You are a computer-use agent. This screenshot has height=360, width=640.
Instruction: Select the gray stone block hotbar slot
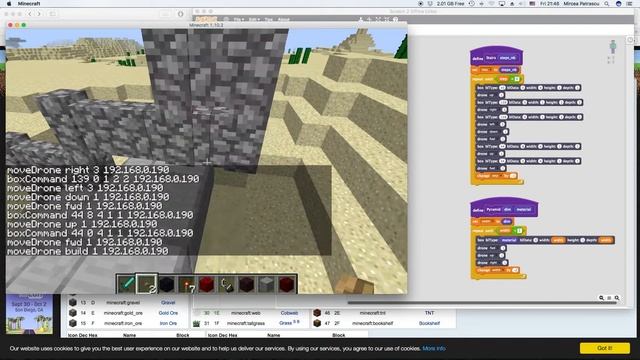(267, 284)
